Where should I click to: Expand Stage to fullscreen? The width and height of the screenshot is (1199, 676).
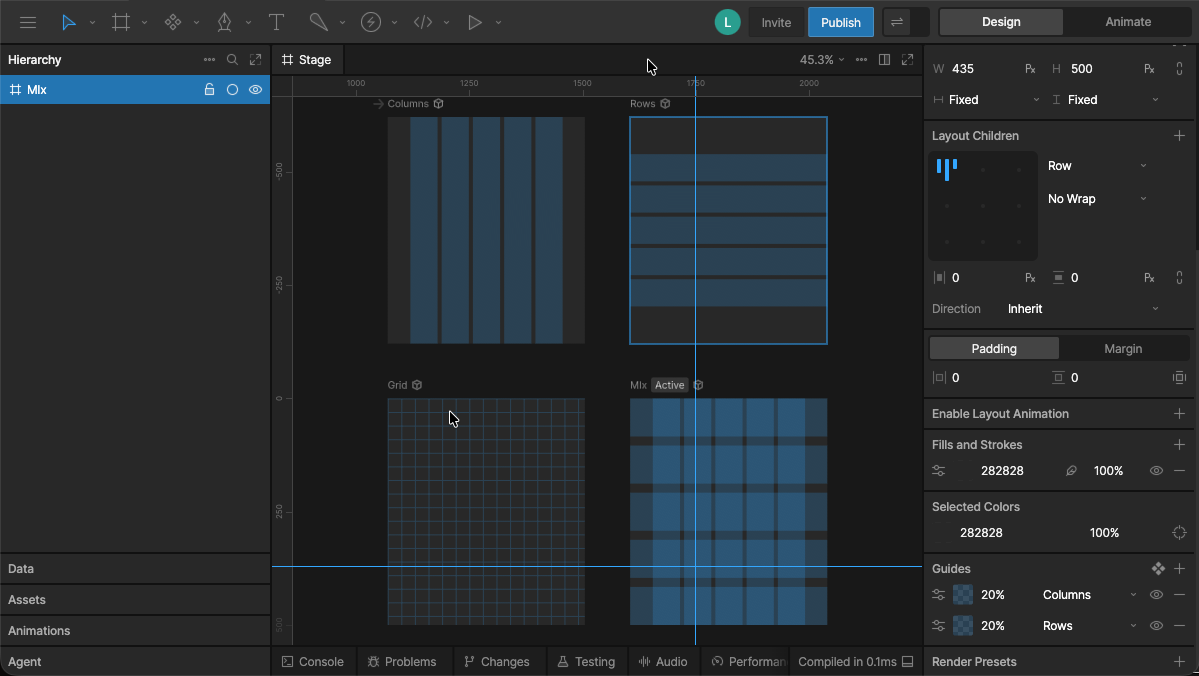(x=908, y=60)
